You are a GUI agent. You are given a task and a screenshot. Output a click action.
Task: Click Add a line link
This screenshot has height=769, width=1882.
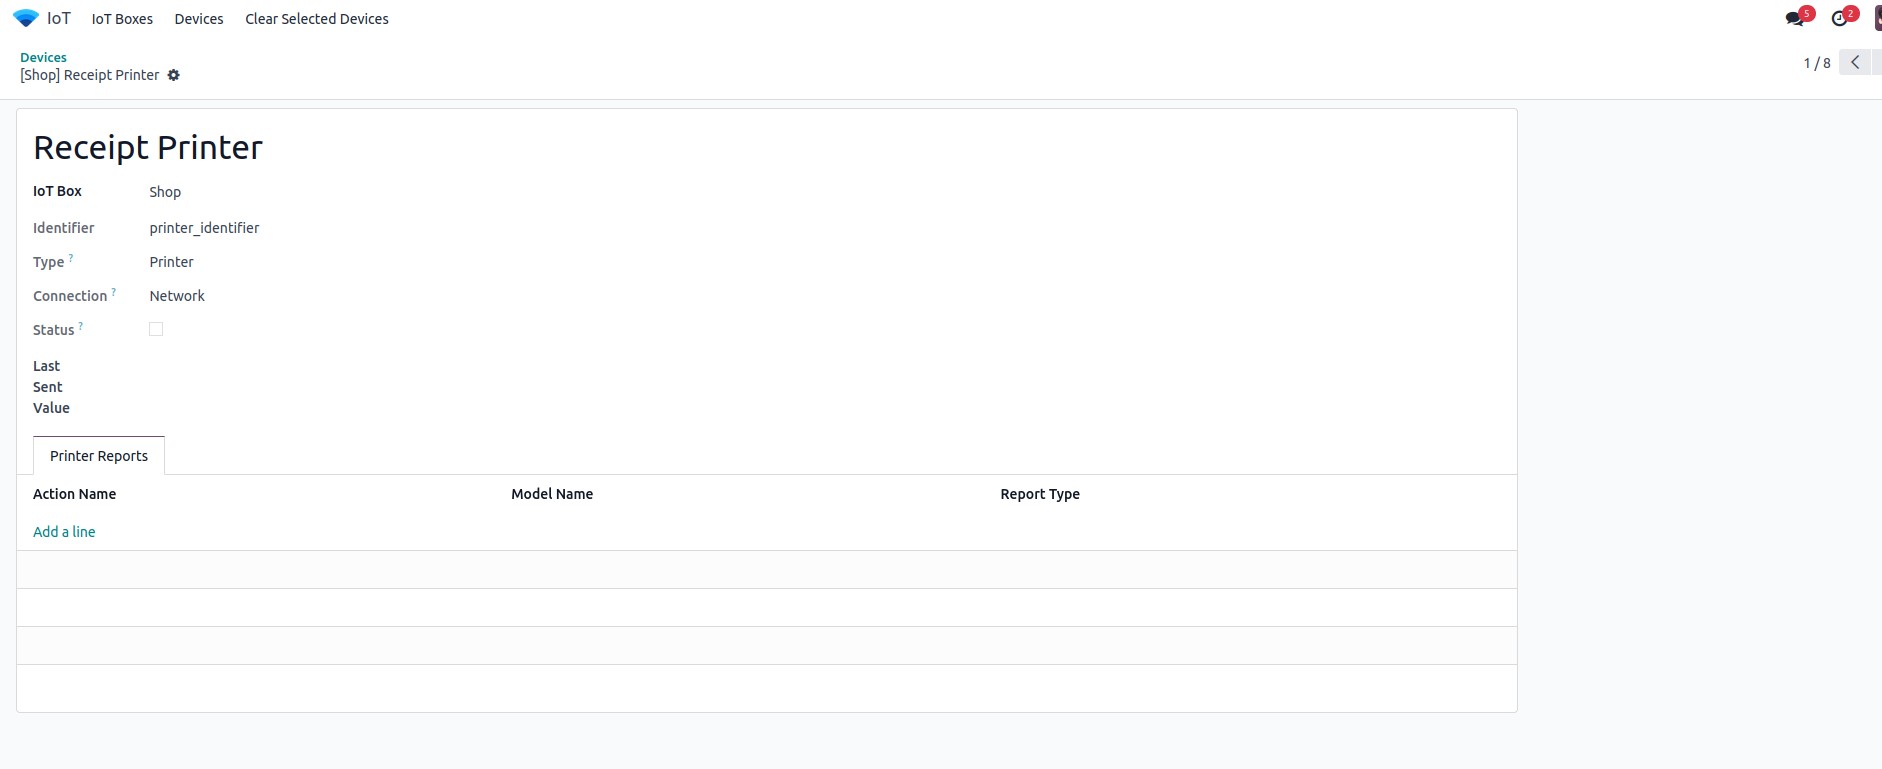pos(64,532)
